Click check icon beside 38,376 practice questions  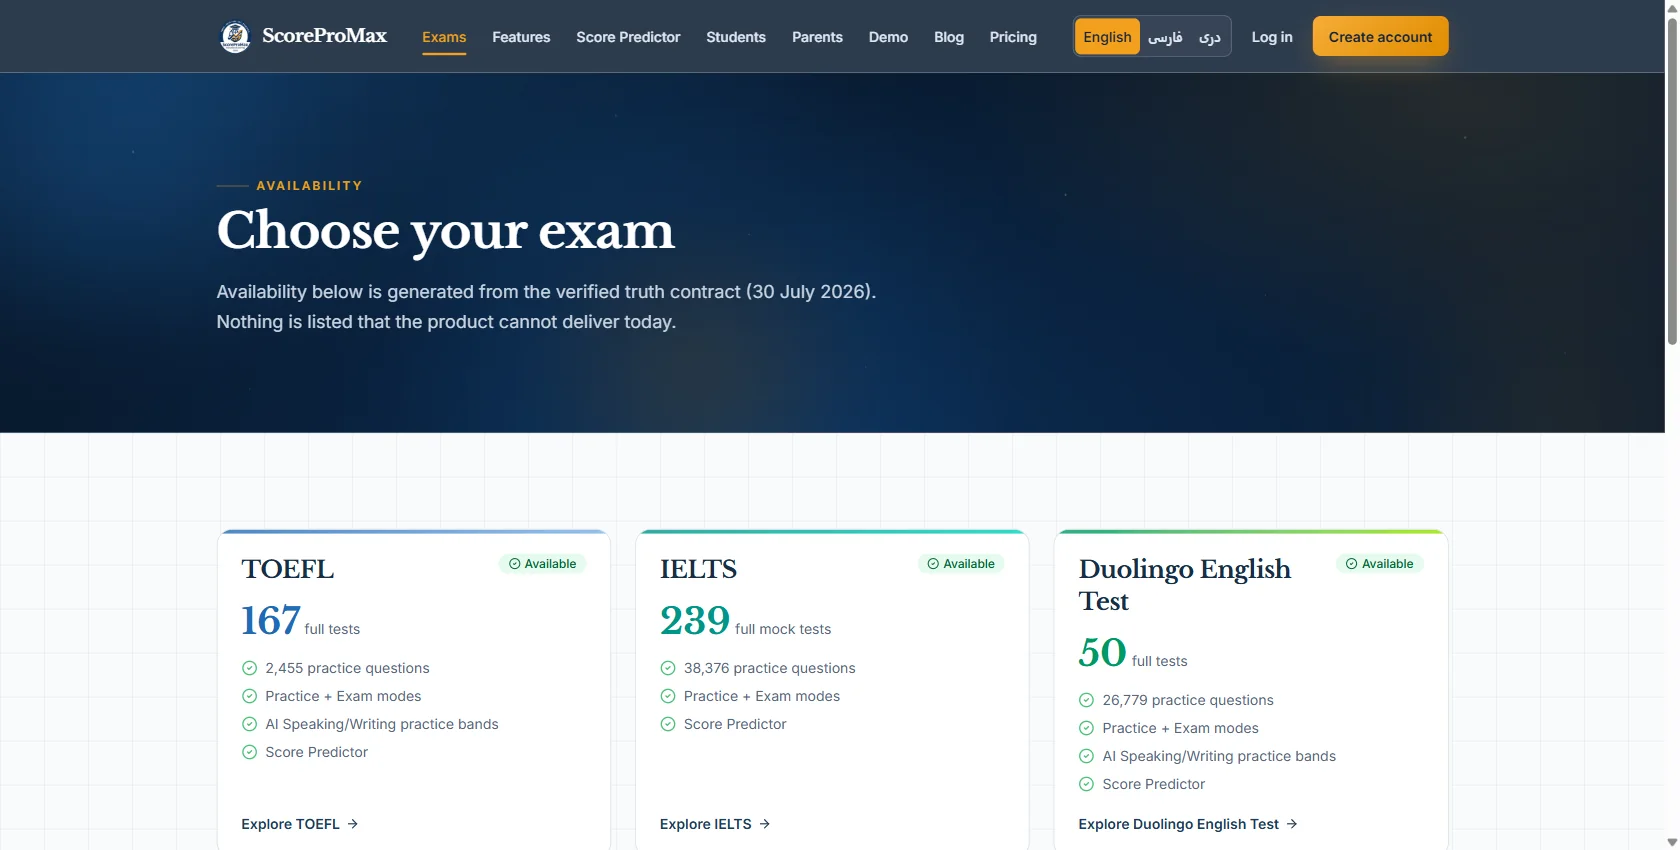point(668,668)
